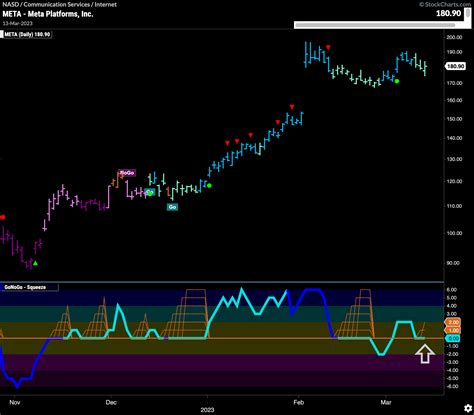
Task: Click the -2.00 oscillator axis label
Action: coord(451,354)
